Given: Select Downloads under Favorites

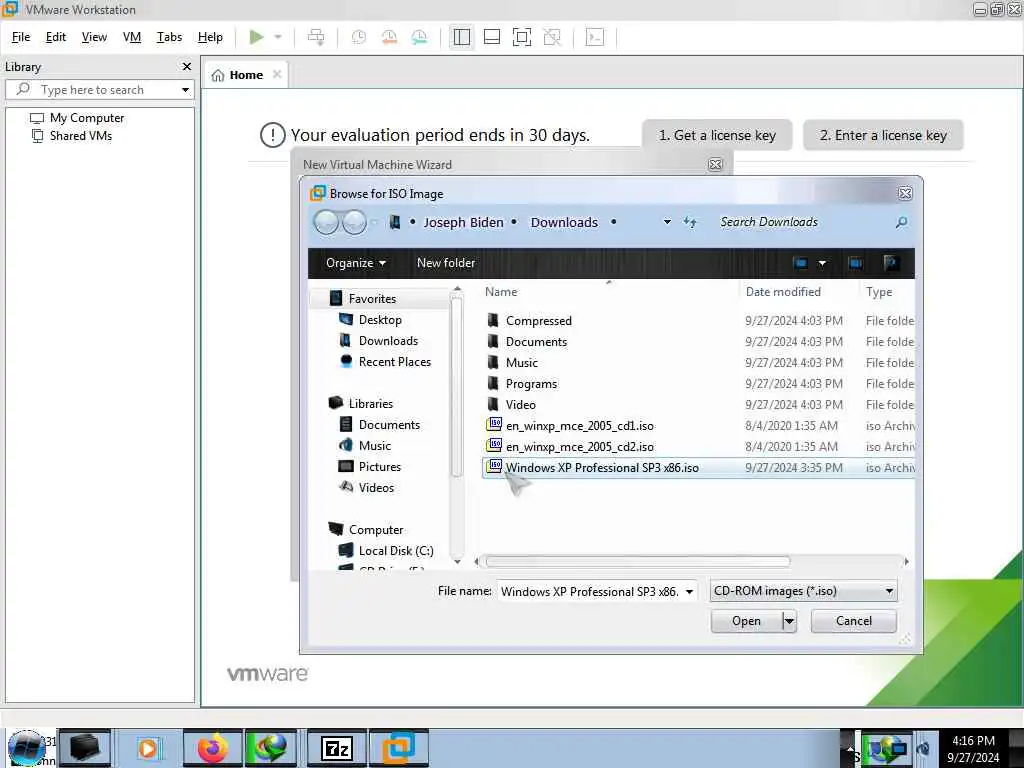Looking at the screenshot, I should pos(388,341).
